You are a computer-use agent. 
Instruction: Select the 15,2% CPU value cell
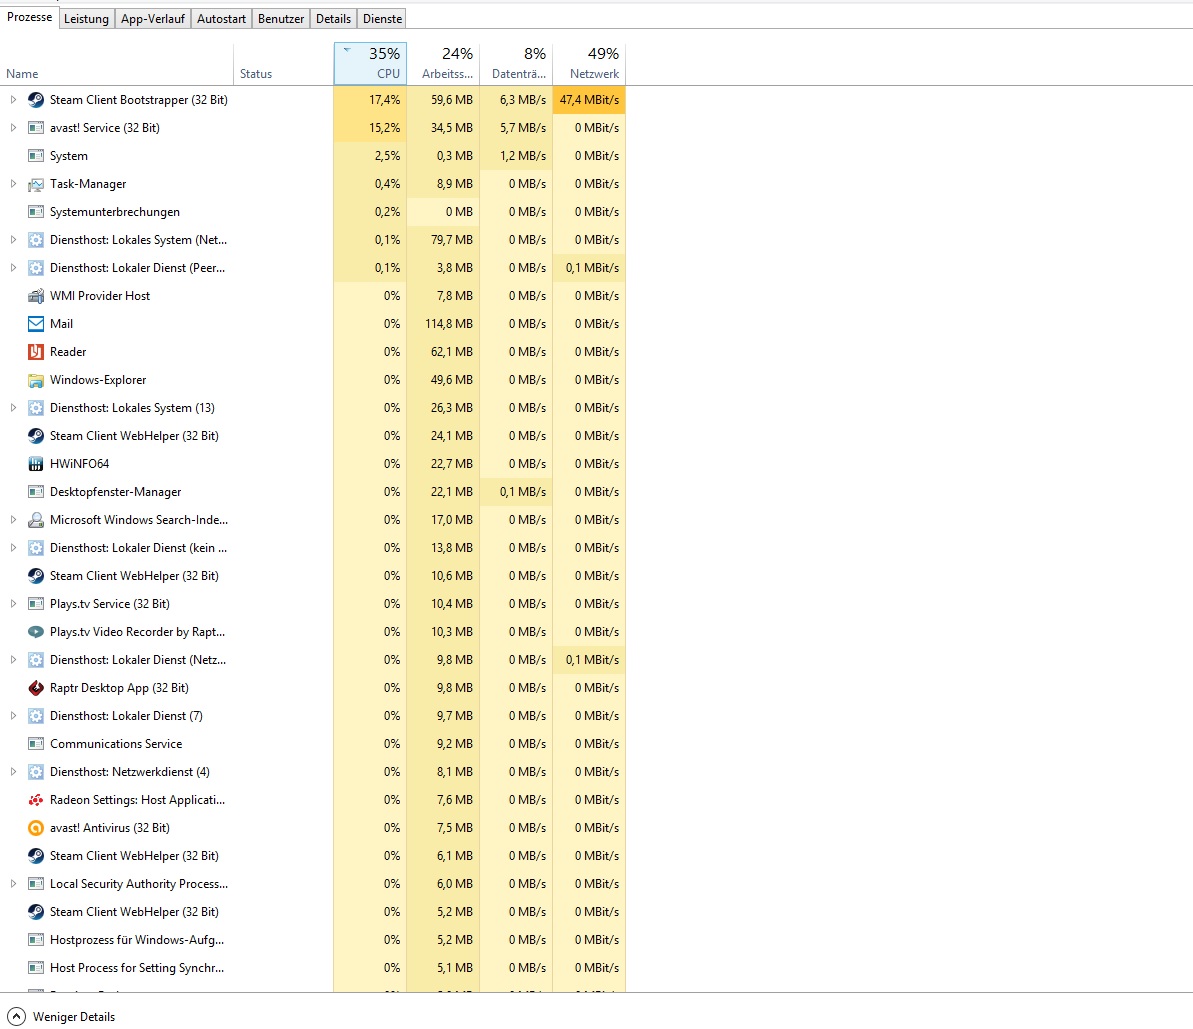tap(371, 128)
